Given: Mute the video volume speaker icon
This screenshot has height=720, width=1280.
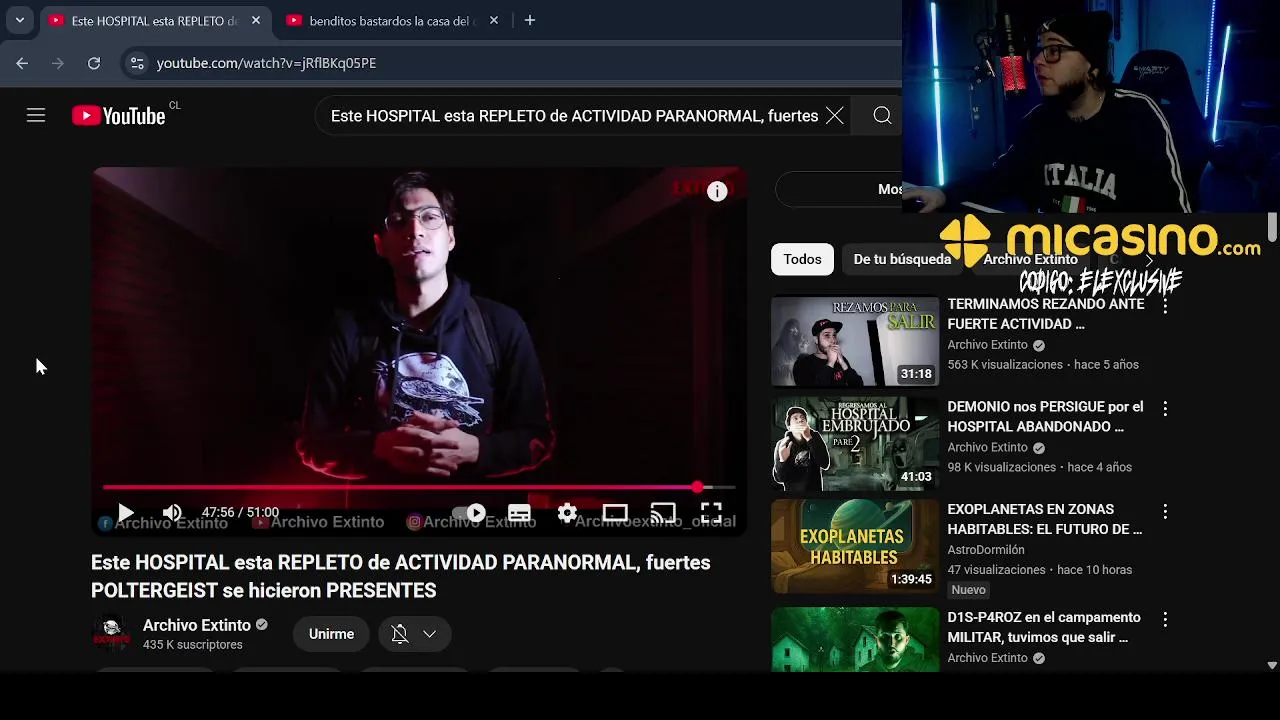Looking at the screenshot, I should click(x=172, y=513).
